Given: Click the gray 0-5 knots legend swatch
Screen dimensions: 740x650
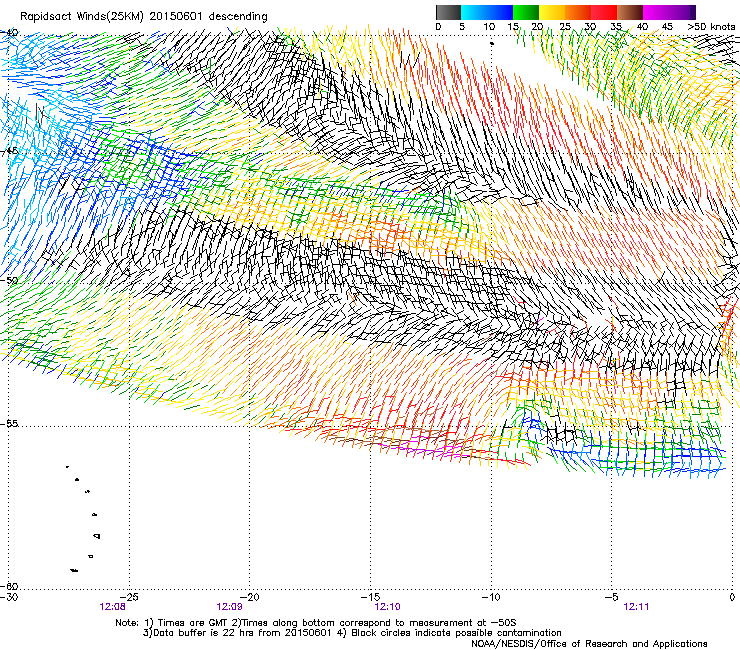Looking at the screenshot, I should tap(448, 12).
